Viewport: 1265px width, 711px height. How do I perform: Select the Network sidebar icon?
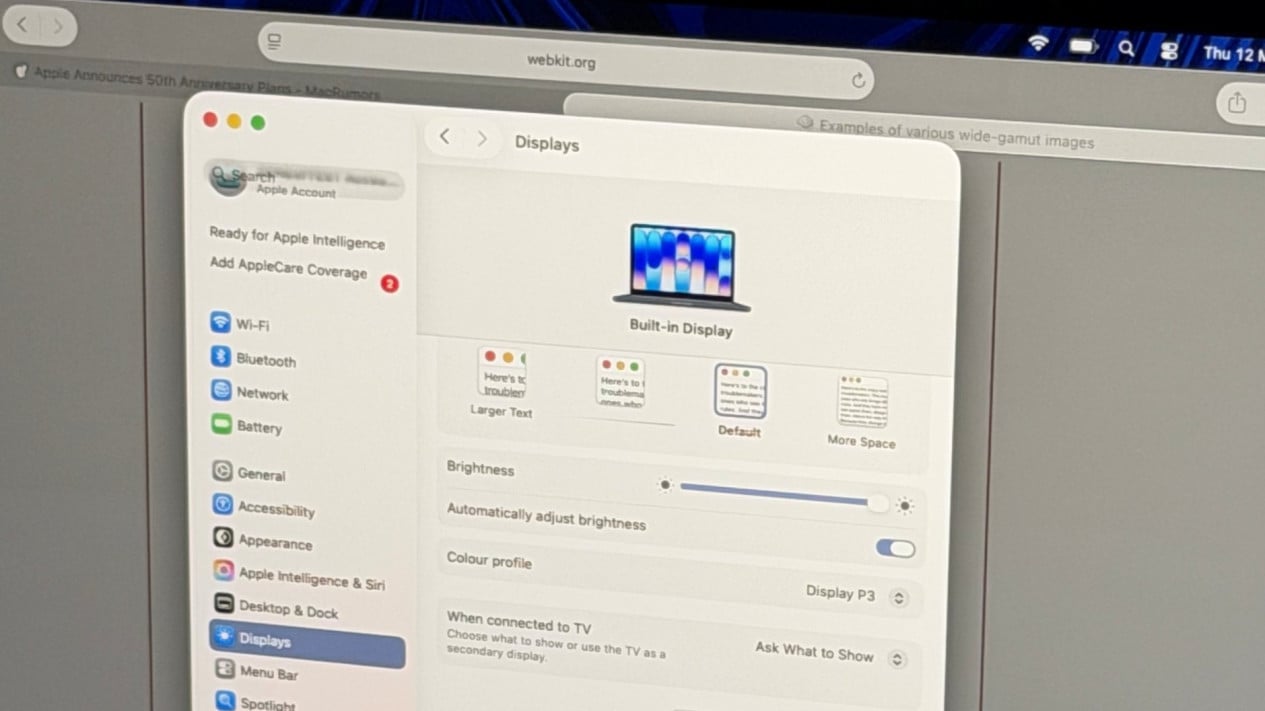[221, 391]
